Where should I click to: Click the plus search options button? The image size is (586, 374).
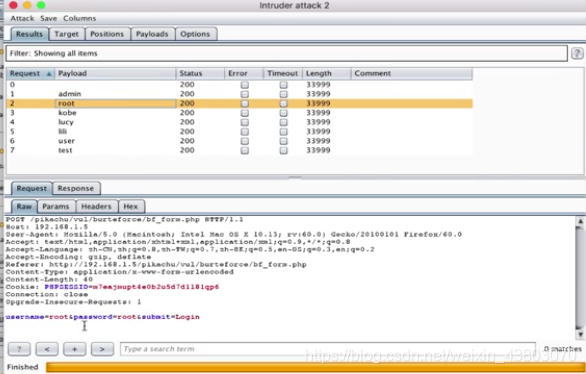click(74, 349)
